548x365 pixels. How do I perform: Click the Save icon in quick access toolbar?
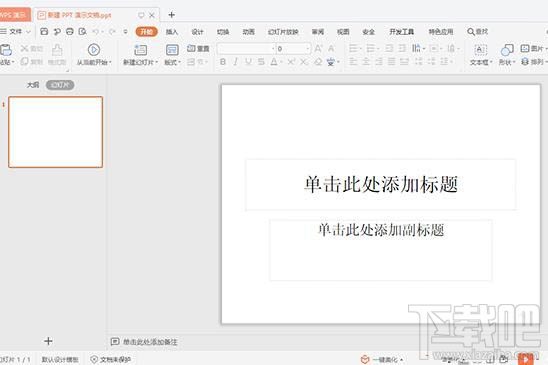point(44,31)
